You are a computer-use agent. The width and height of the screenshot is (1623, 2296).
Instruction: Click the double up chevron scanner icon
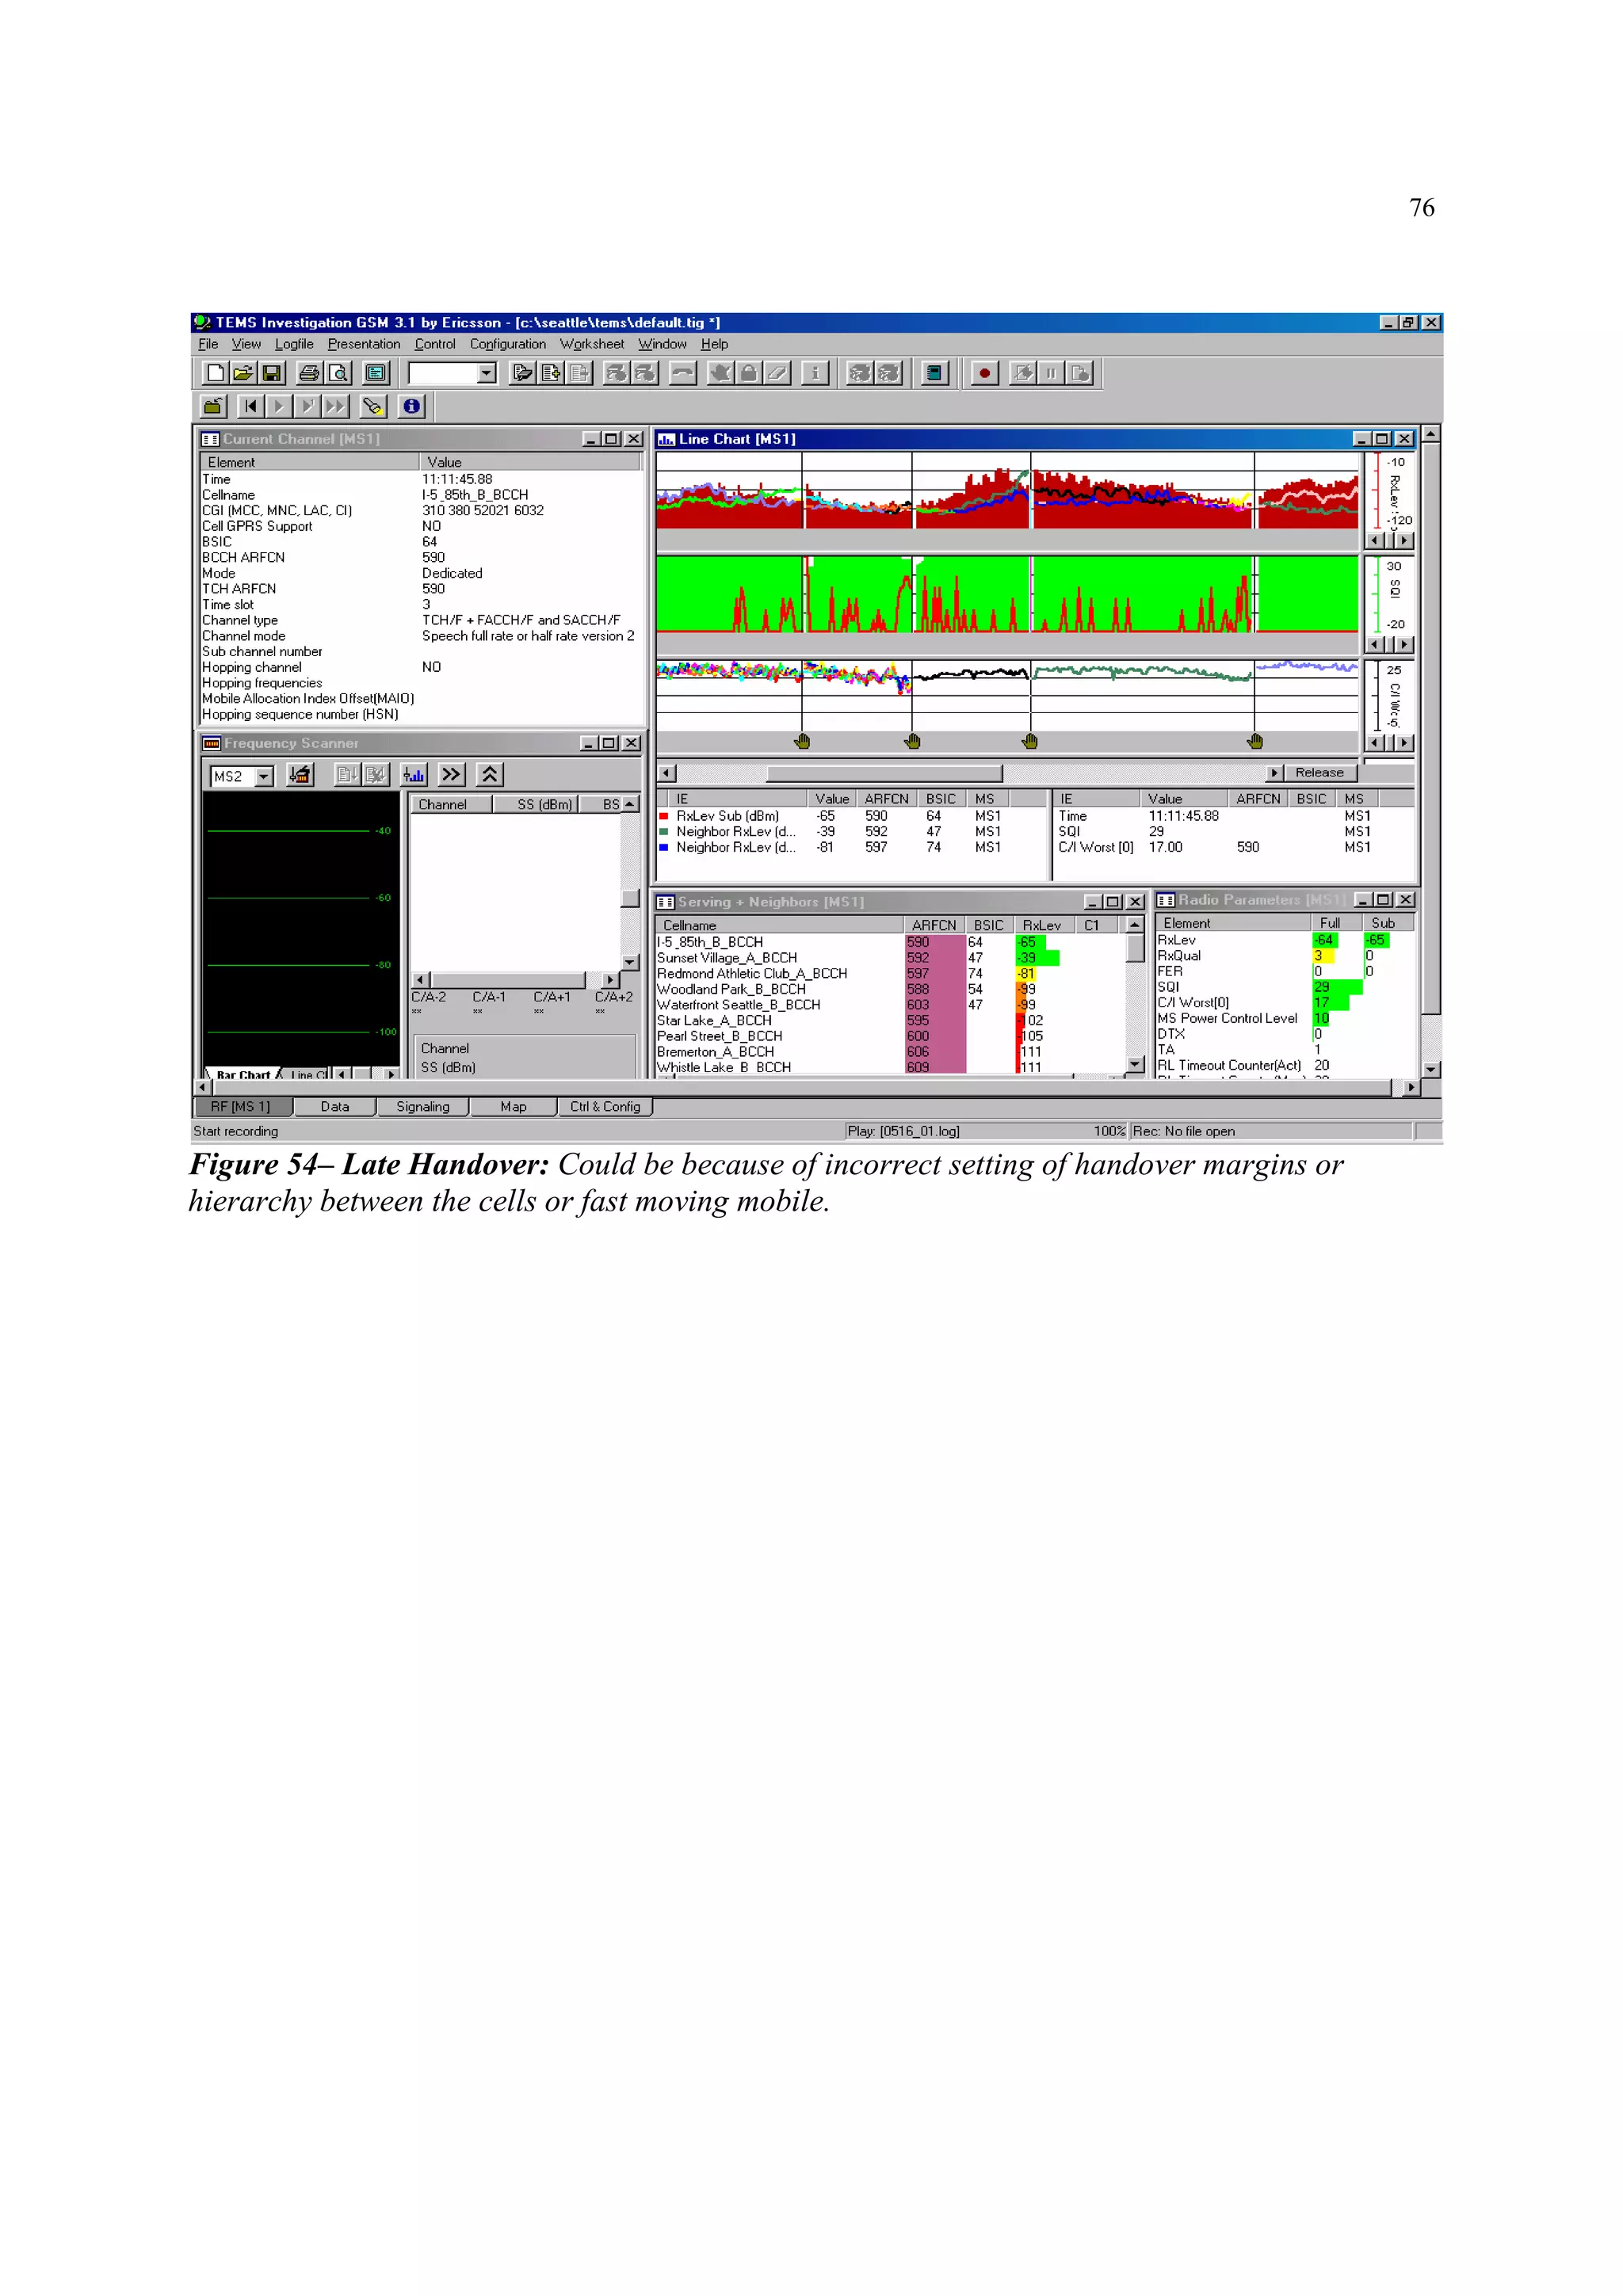[489, 775]
